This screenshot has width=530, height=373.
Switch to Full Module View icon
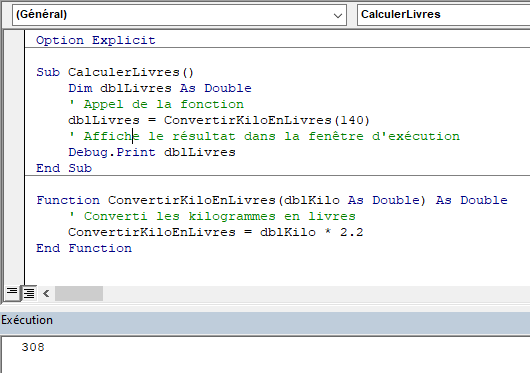pos(29,293)
